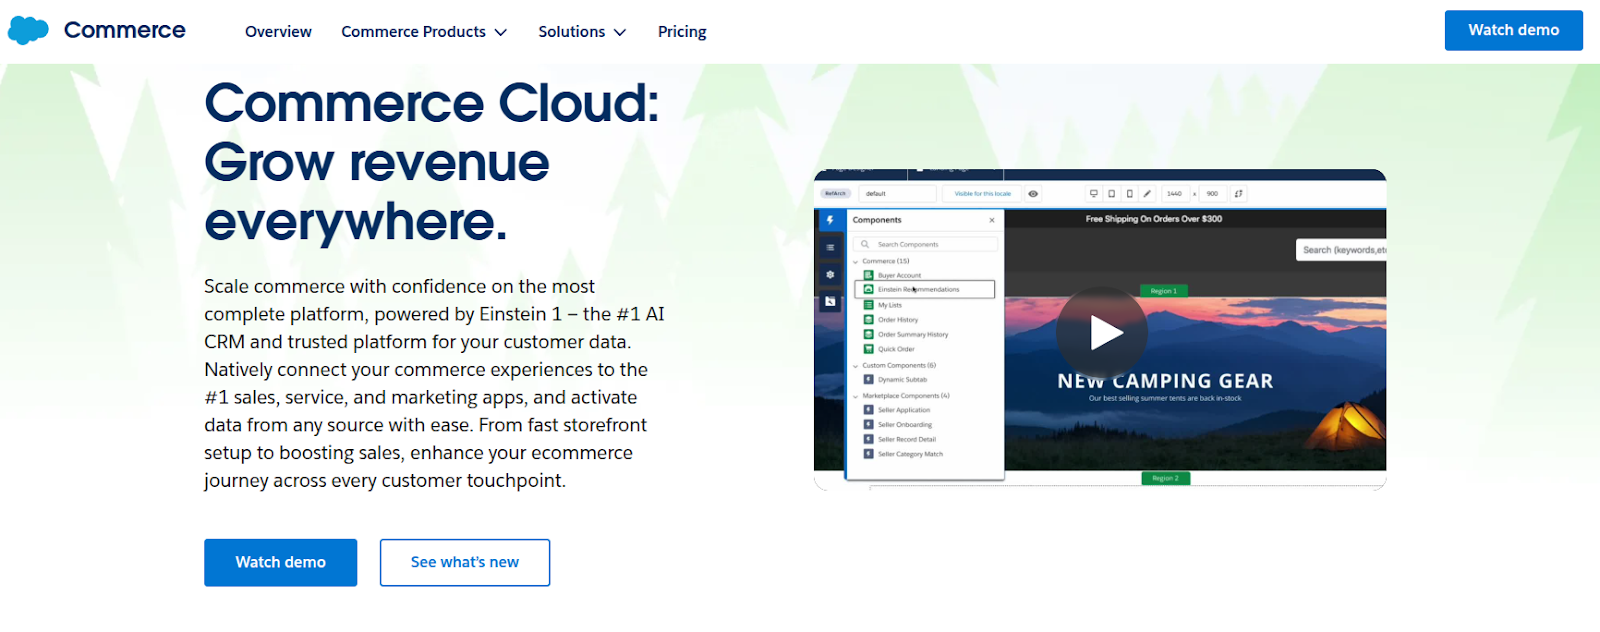1600x632 pixels.
Task: Select the My Lists component
Action: coord(883,305)
